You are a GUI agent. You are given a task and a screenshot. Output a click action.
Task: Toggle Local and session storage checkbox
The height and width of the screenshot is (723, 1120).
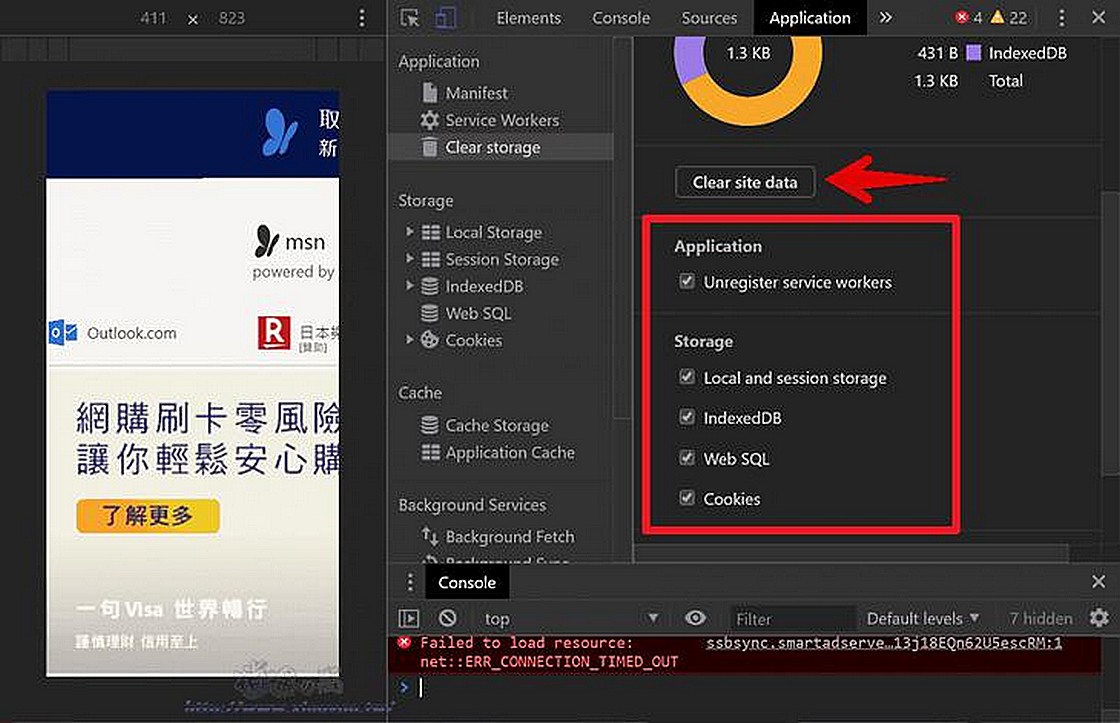[x=686, y=377]
